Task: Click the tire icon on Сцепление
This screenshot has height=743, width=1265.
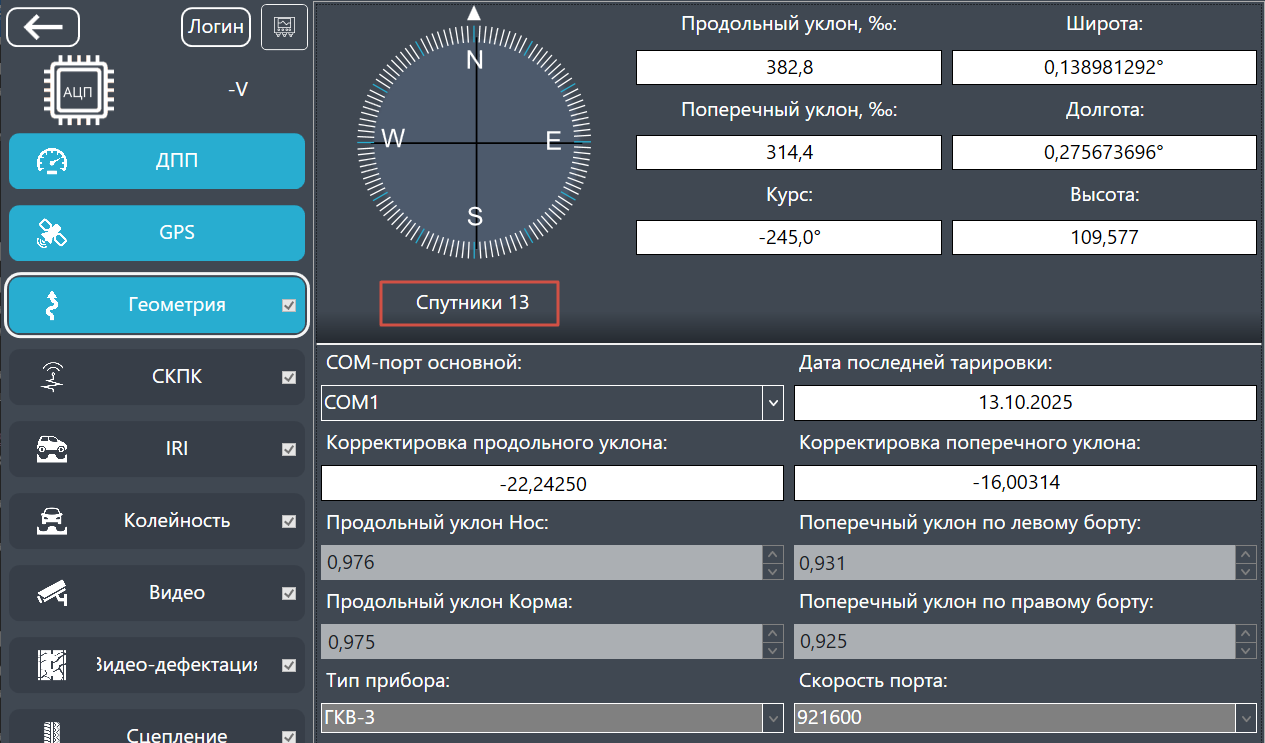Action: click(x=51, y=732)
